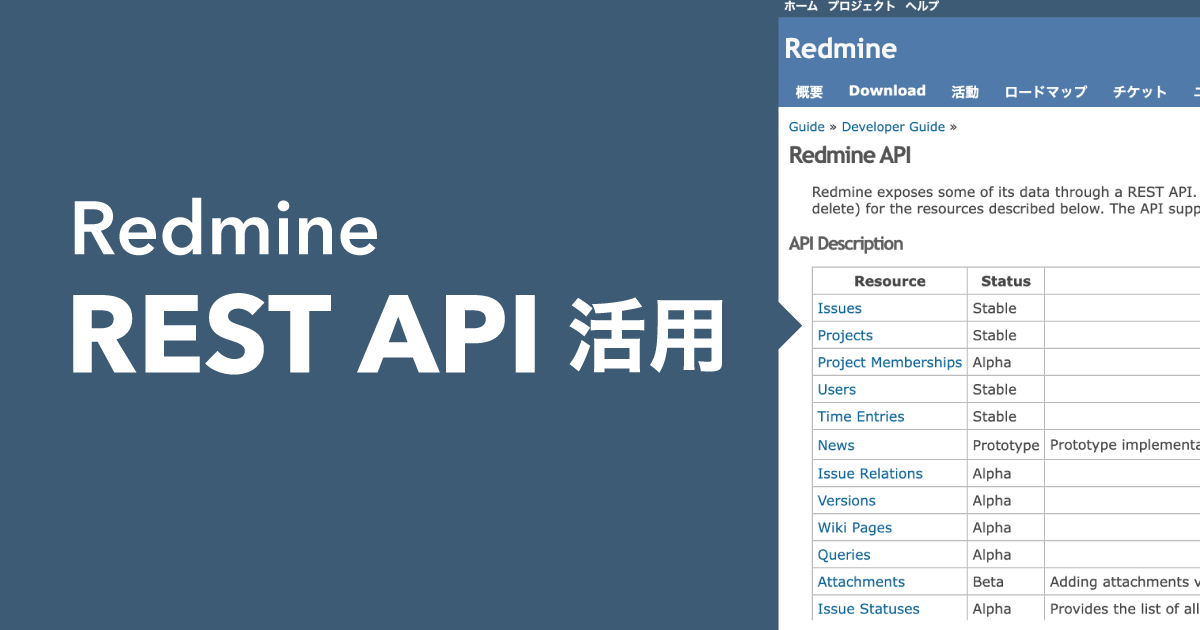Open the Issues resource link
This screenshot has height=630, width=1200.
(x=839, y=309)
